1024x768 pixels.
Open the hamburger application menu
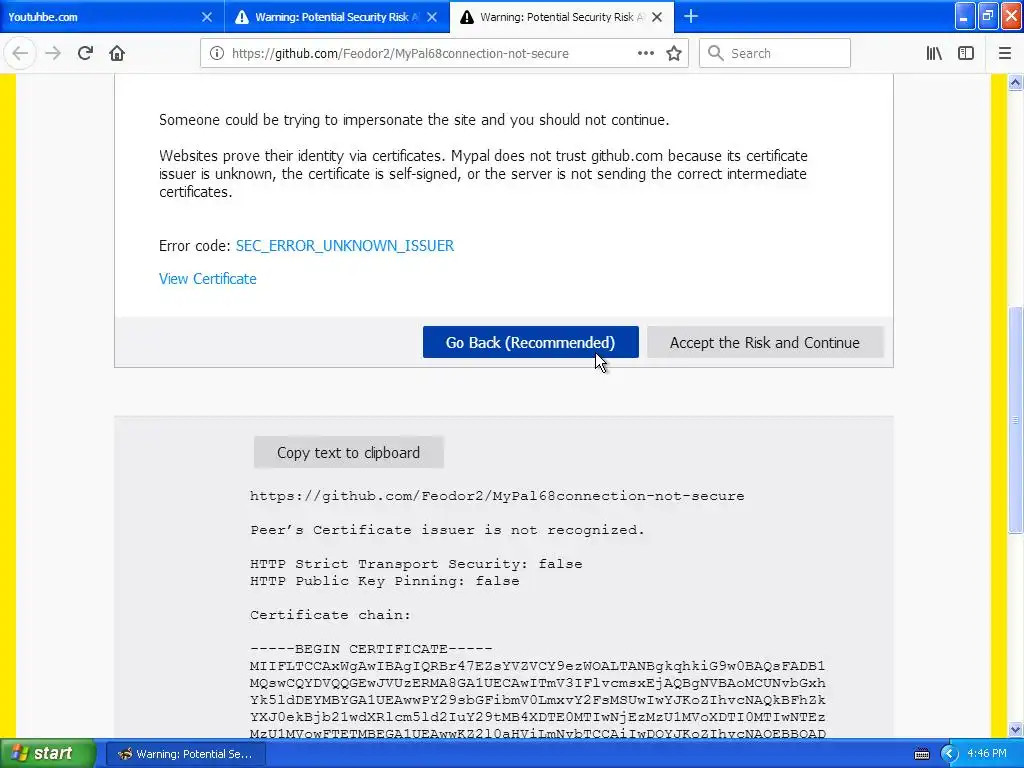point(1005,54)
